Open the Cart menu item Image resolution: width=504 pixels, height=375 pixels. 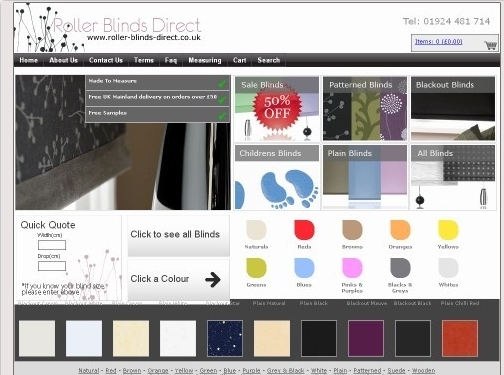click(x=240, y=60)
